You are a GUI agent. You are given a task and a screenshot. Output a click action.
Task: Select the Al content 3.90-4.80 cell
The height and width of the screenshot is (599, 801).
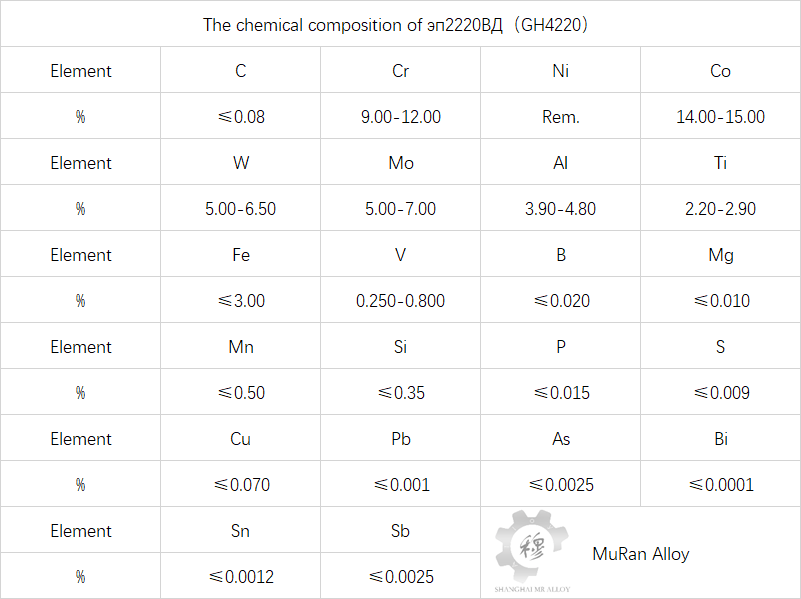(x=560, y=209)
